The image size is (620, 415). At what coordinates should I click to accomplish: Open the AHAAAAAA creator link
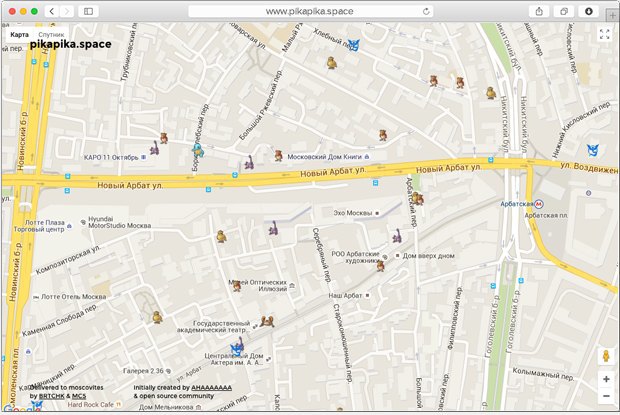click(211, 388)
